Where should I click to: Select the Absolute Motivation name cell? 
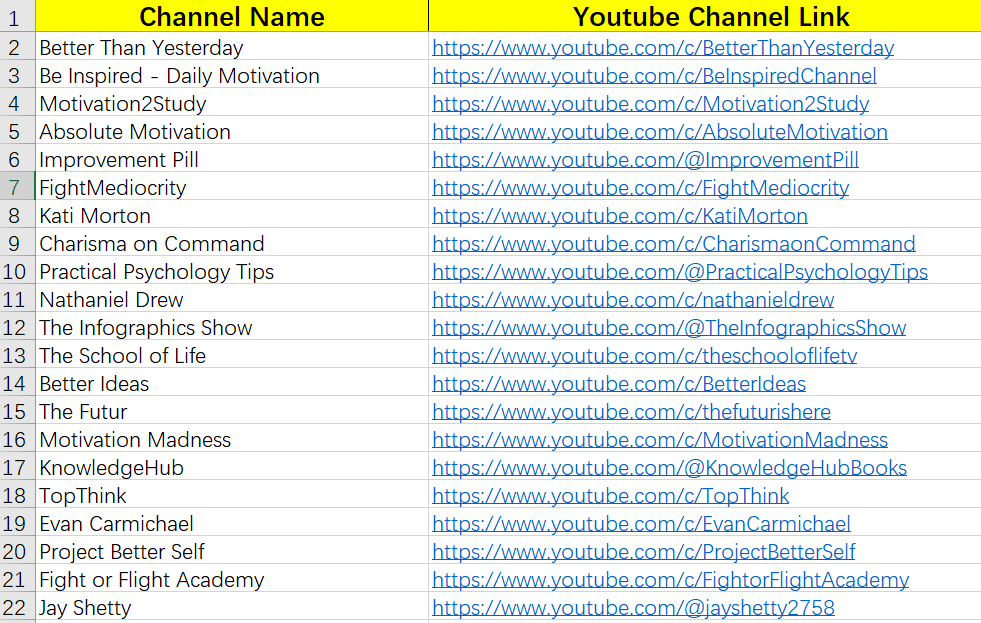point(232,130)
